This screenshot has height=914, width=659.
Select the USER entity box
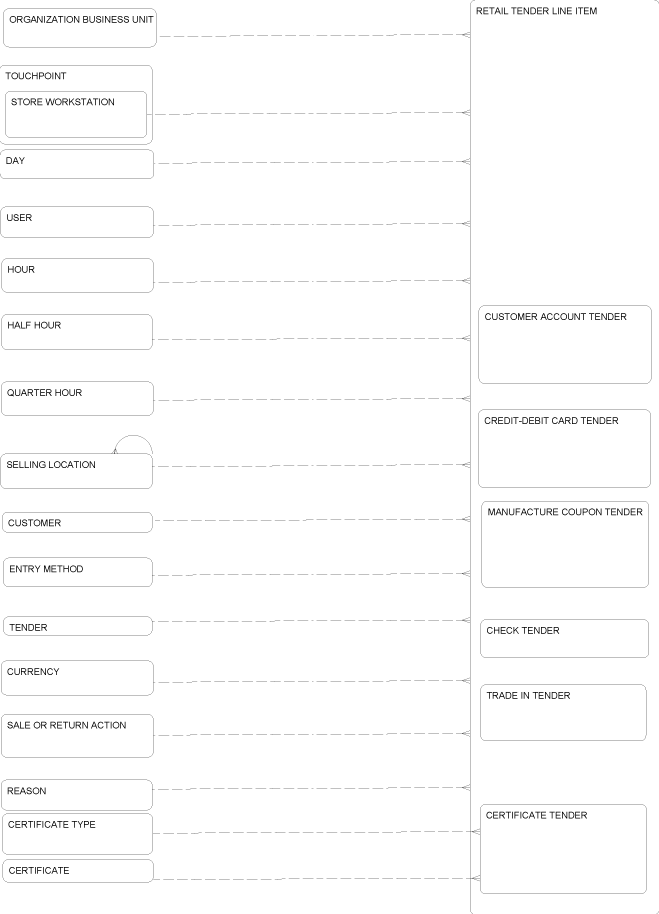point(77,222)
